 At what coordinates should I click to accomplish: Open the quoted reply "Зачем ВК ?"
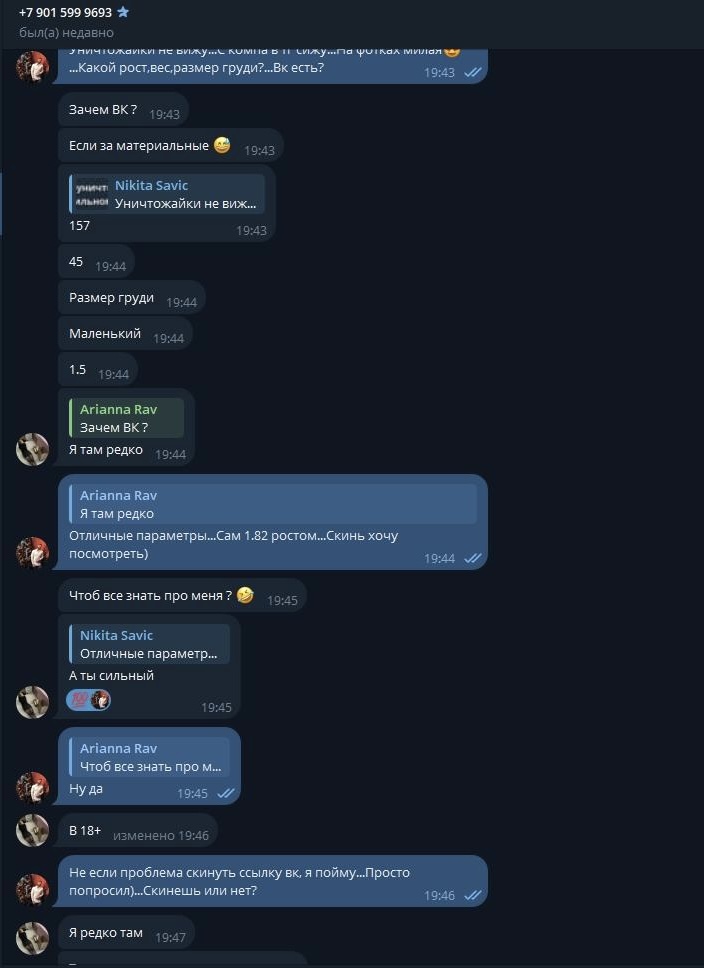(x=126, y=418)
